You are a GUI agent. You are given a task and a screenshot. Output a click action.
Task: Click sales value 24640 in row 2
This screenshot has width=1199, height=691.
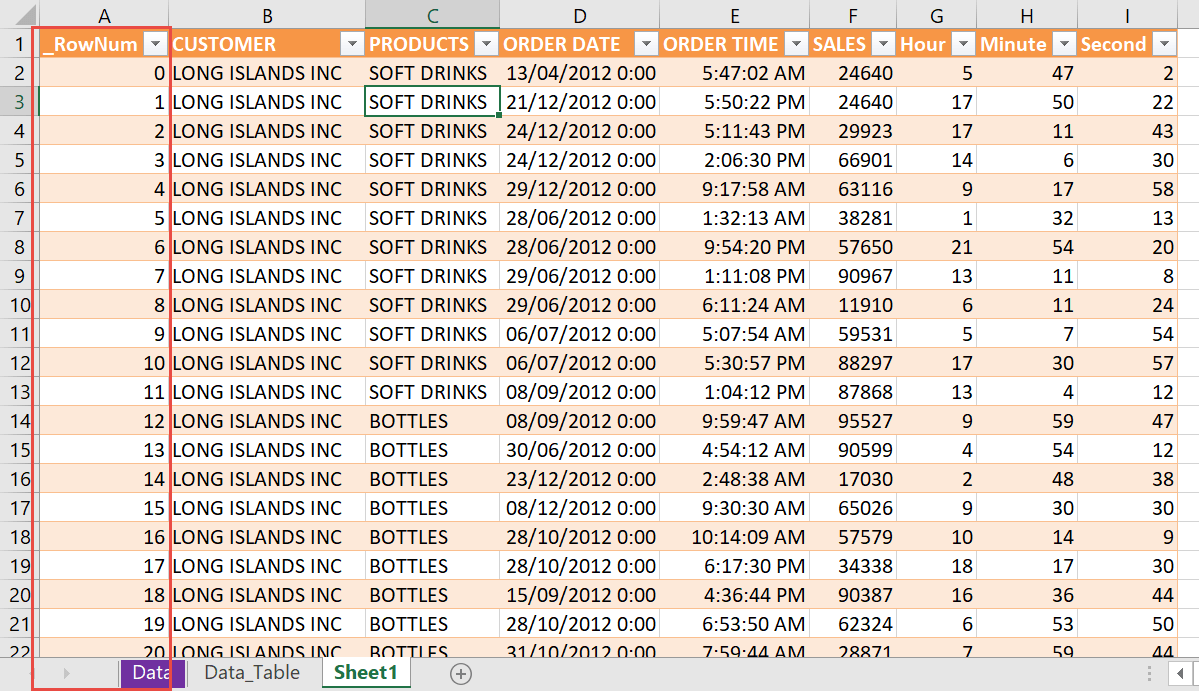pos(853,73)
